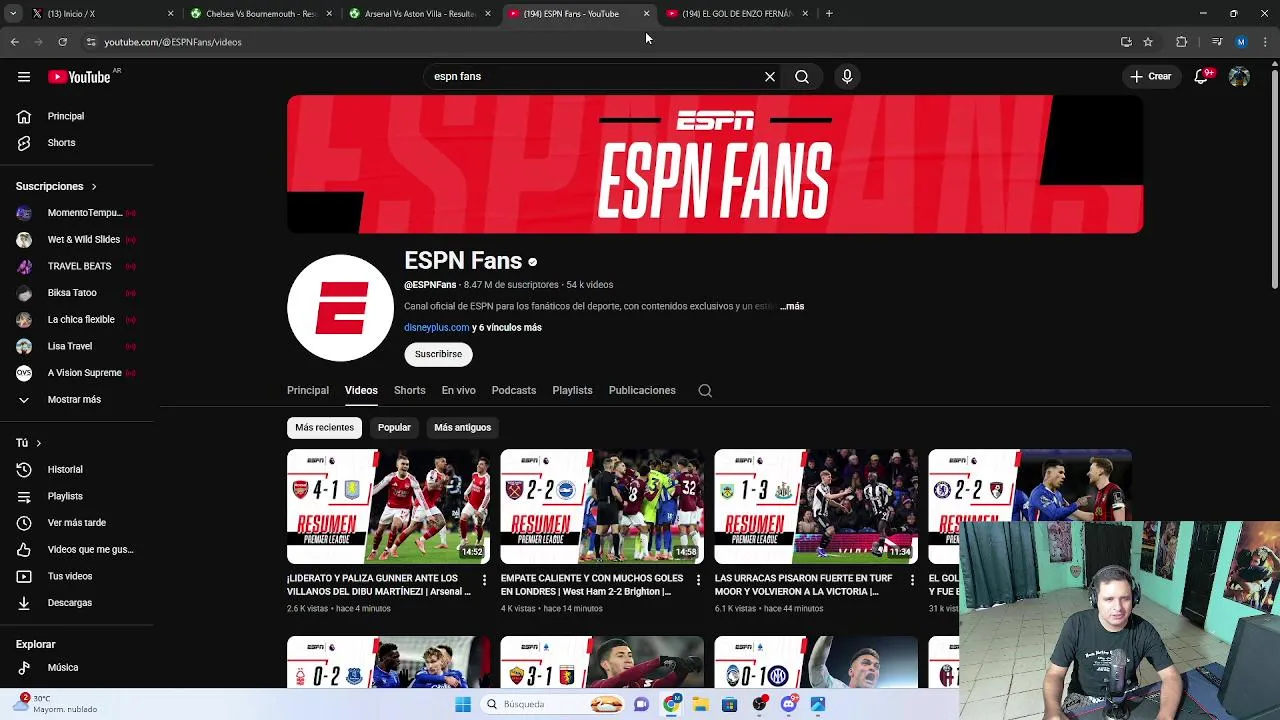Open options menu for Arsenal video
The image size is (1280, 720).
[484, 580]
